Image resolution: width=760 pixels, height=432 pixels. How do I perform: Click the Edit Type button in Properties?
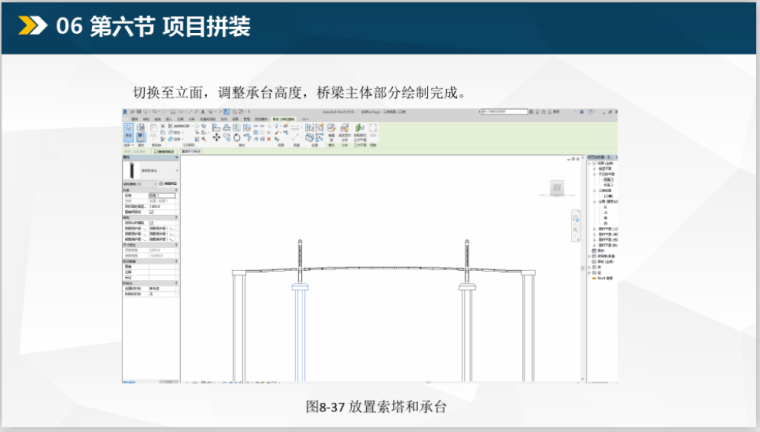tap(169, 185)
